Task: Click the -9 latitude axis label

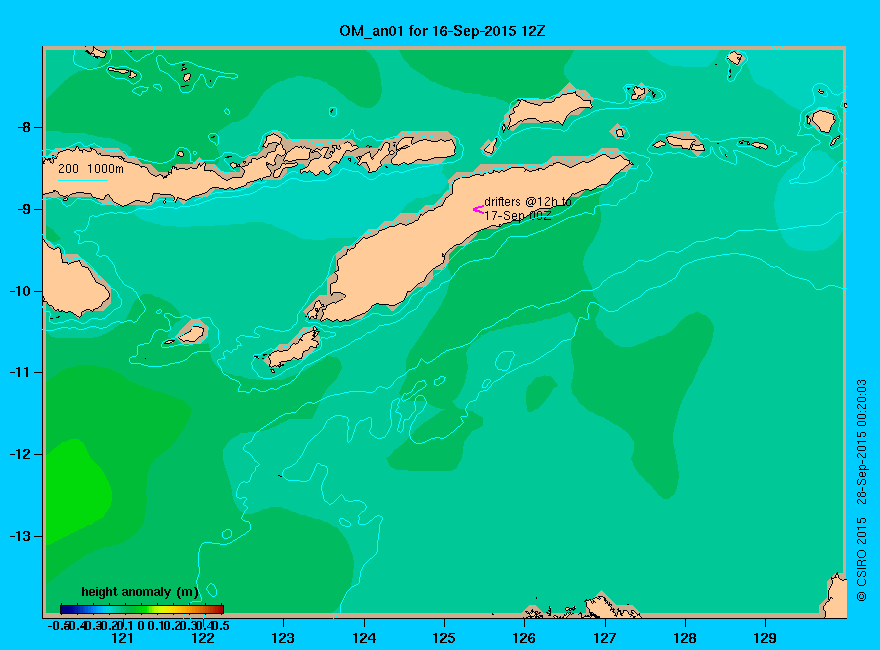Action: 24,209
